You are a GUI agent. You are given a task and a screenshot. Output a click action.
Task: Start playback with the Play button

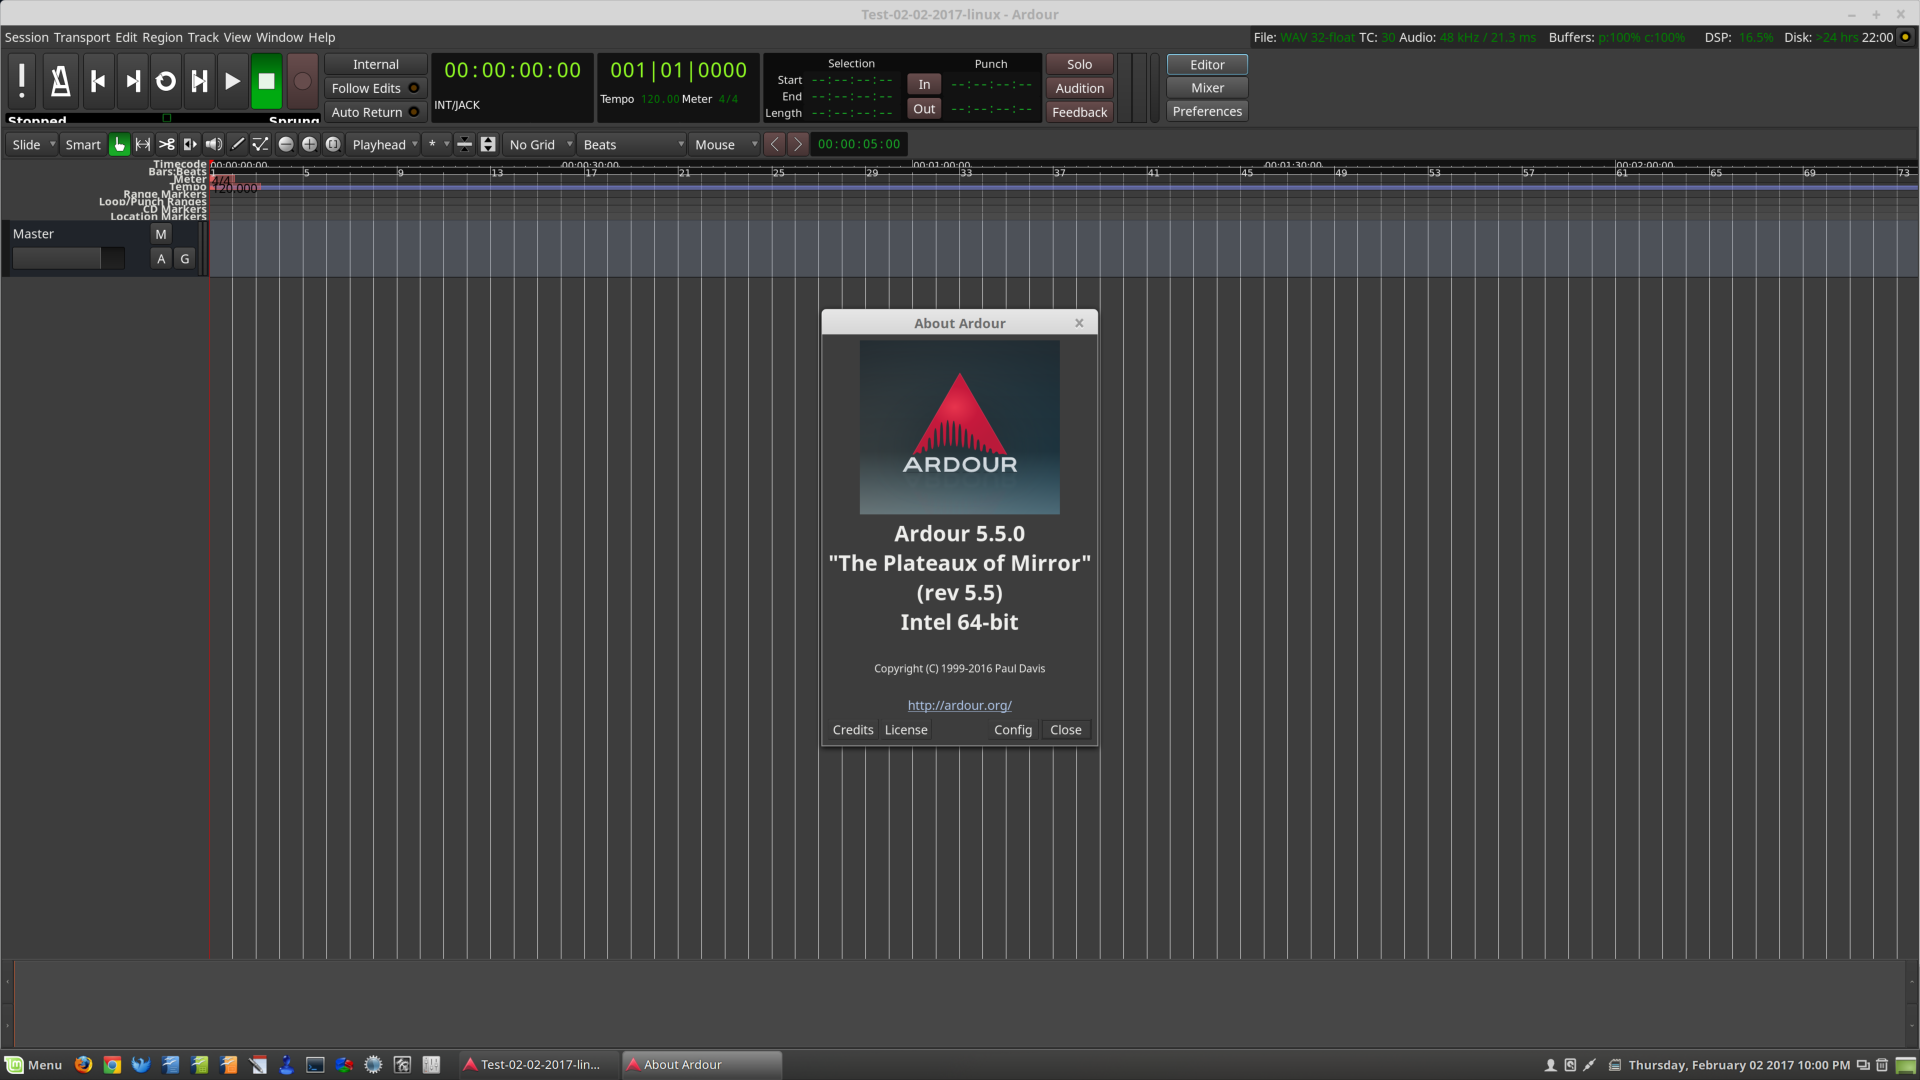tap(232, 81)
